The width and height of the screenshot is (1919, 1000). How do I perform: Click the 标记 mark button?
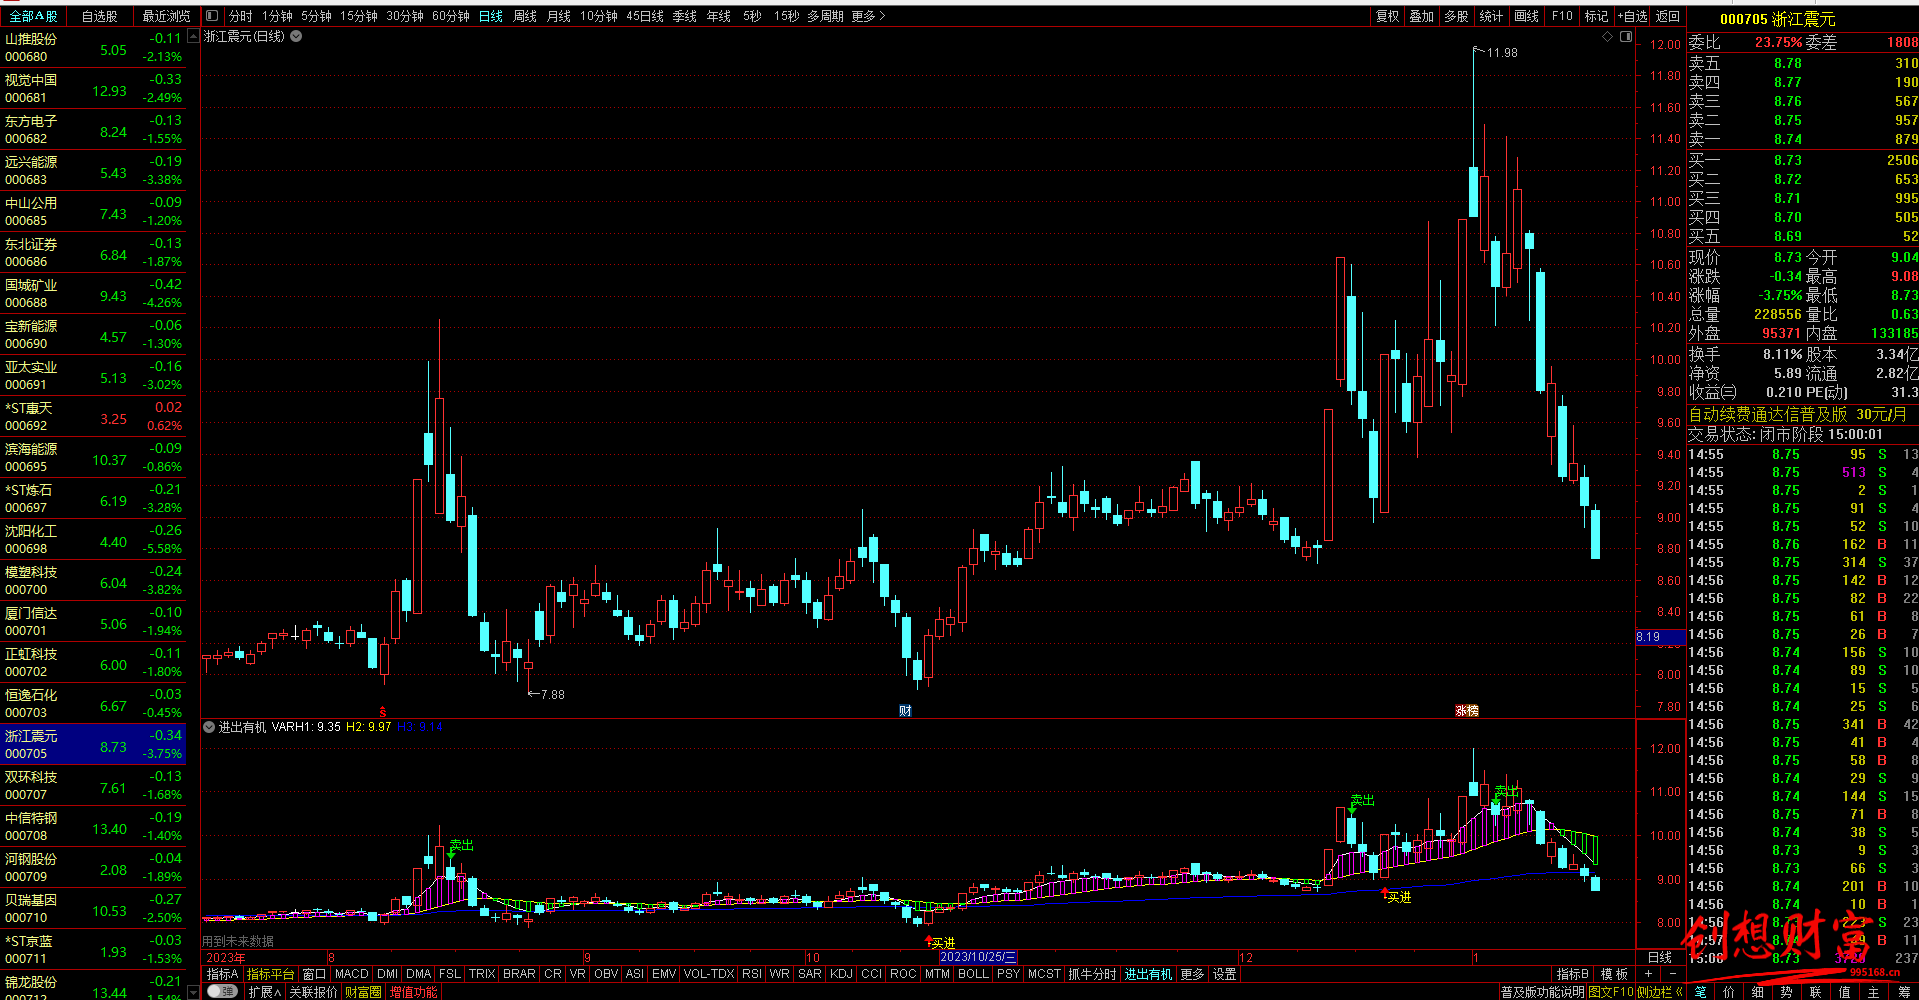click(1596, 16)
